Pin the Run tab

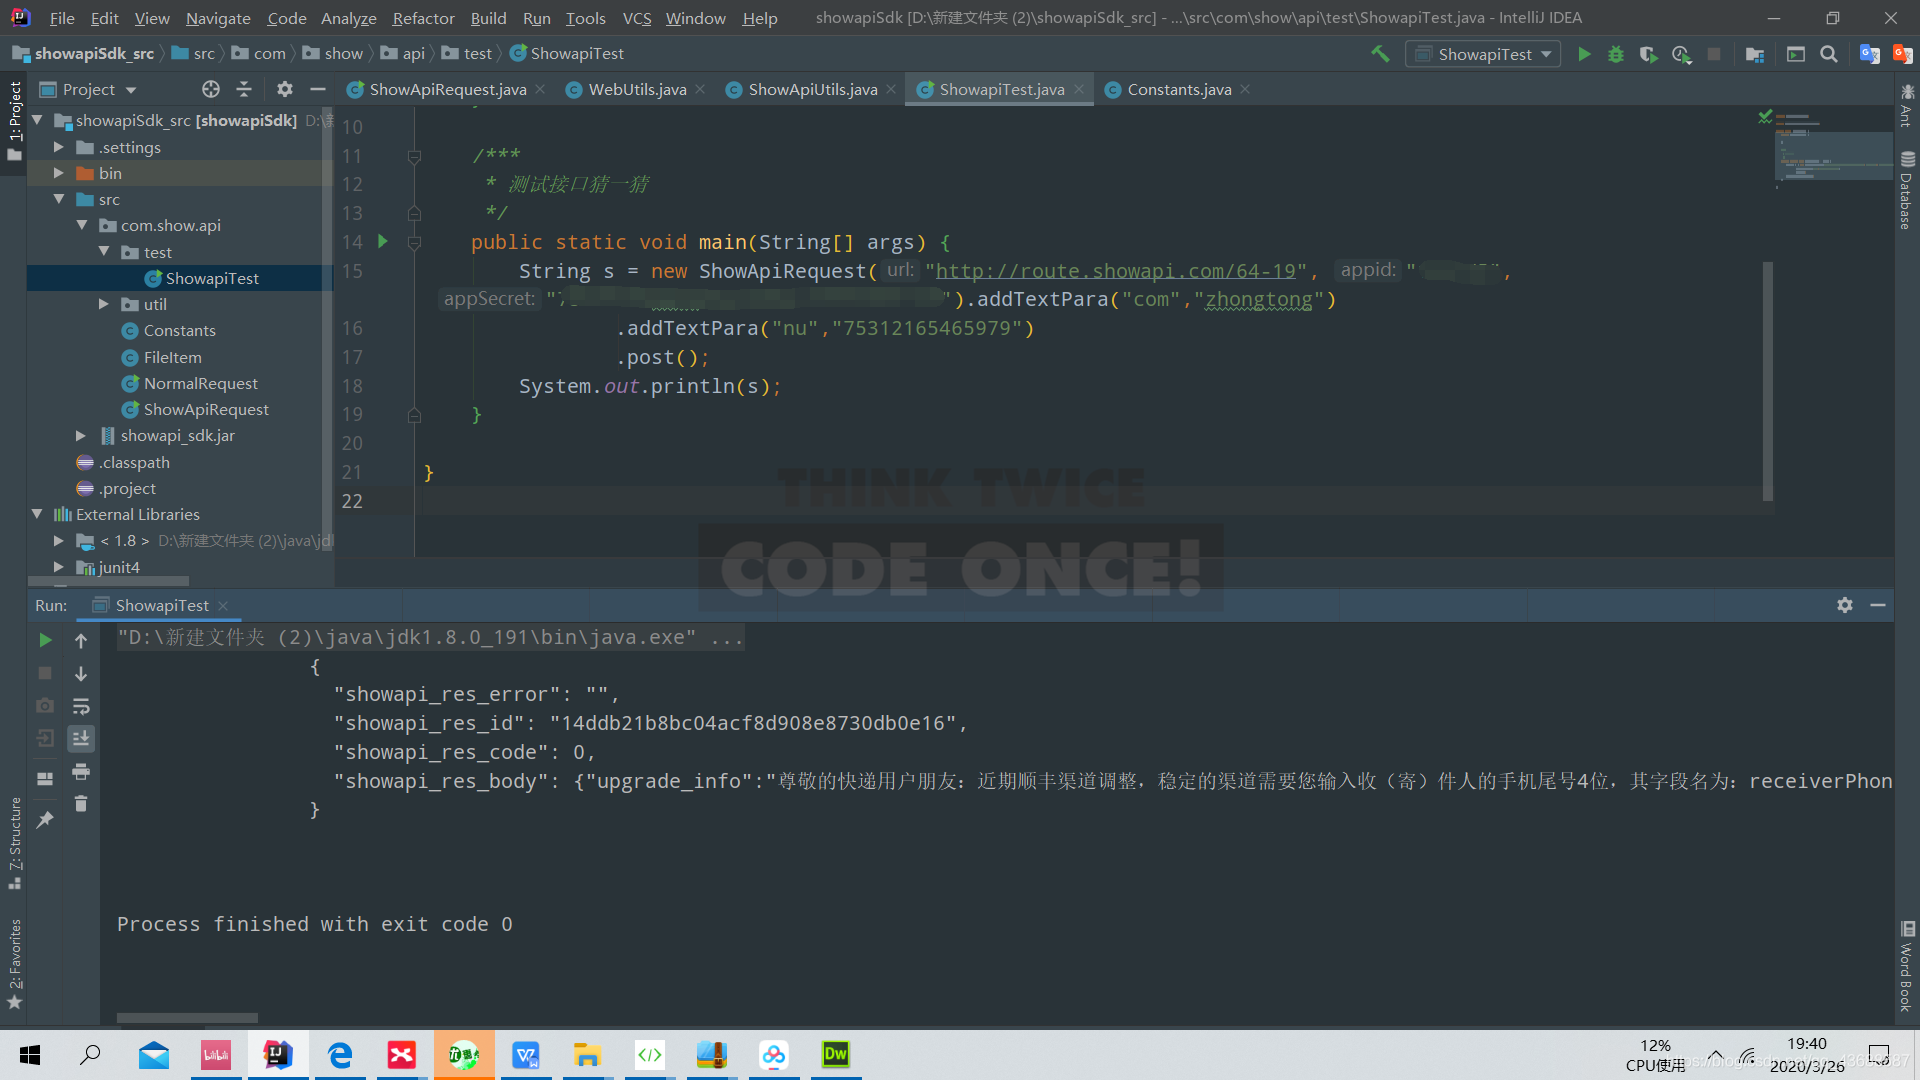tap(45, 820)
